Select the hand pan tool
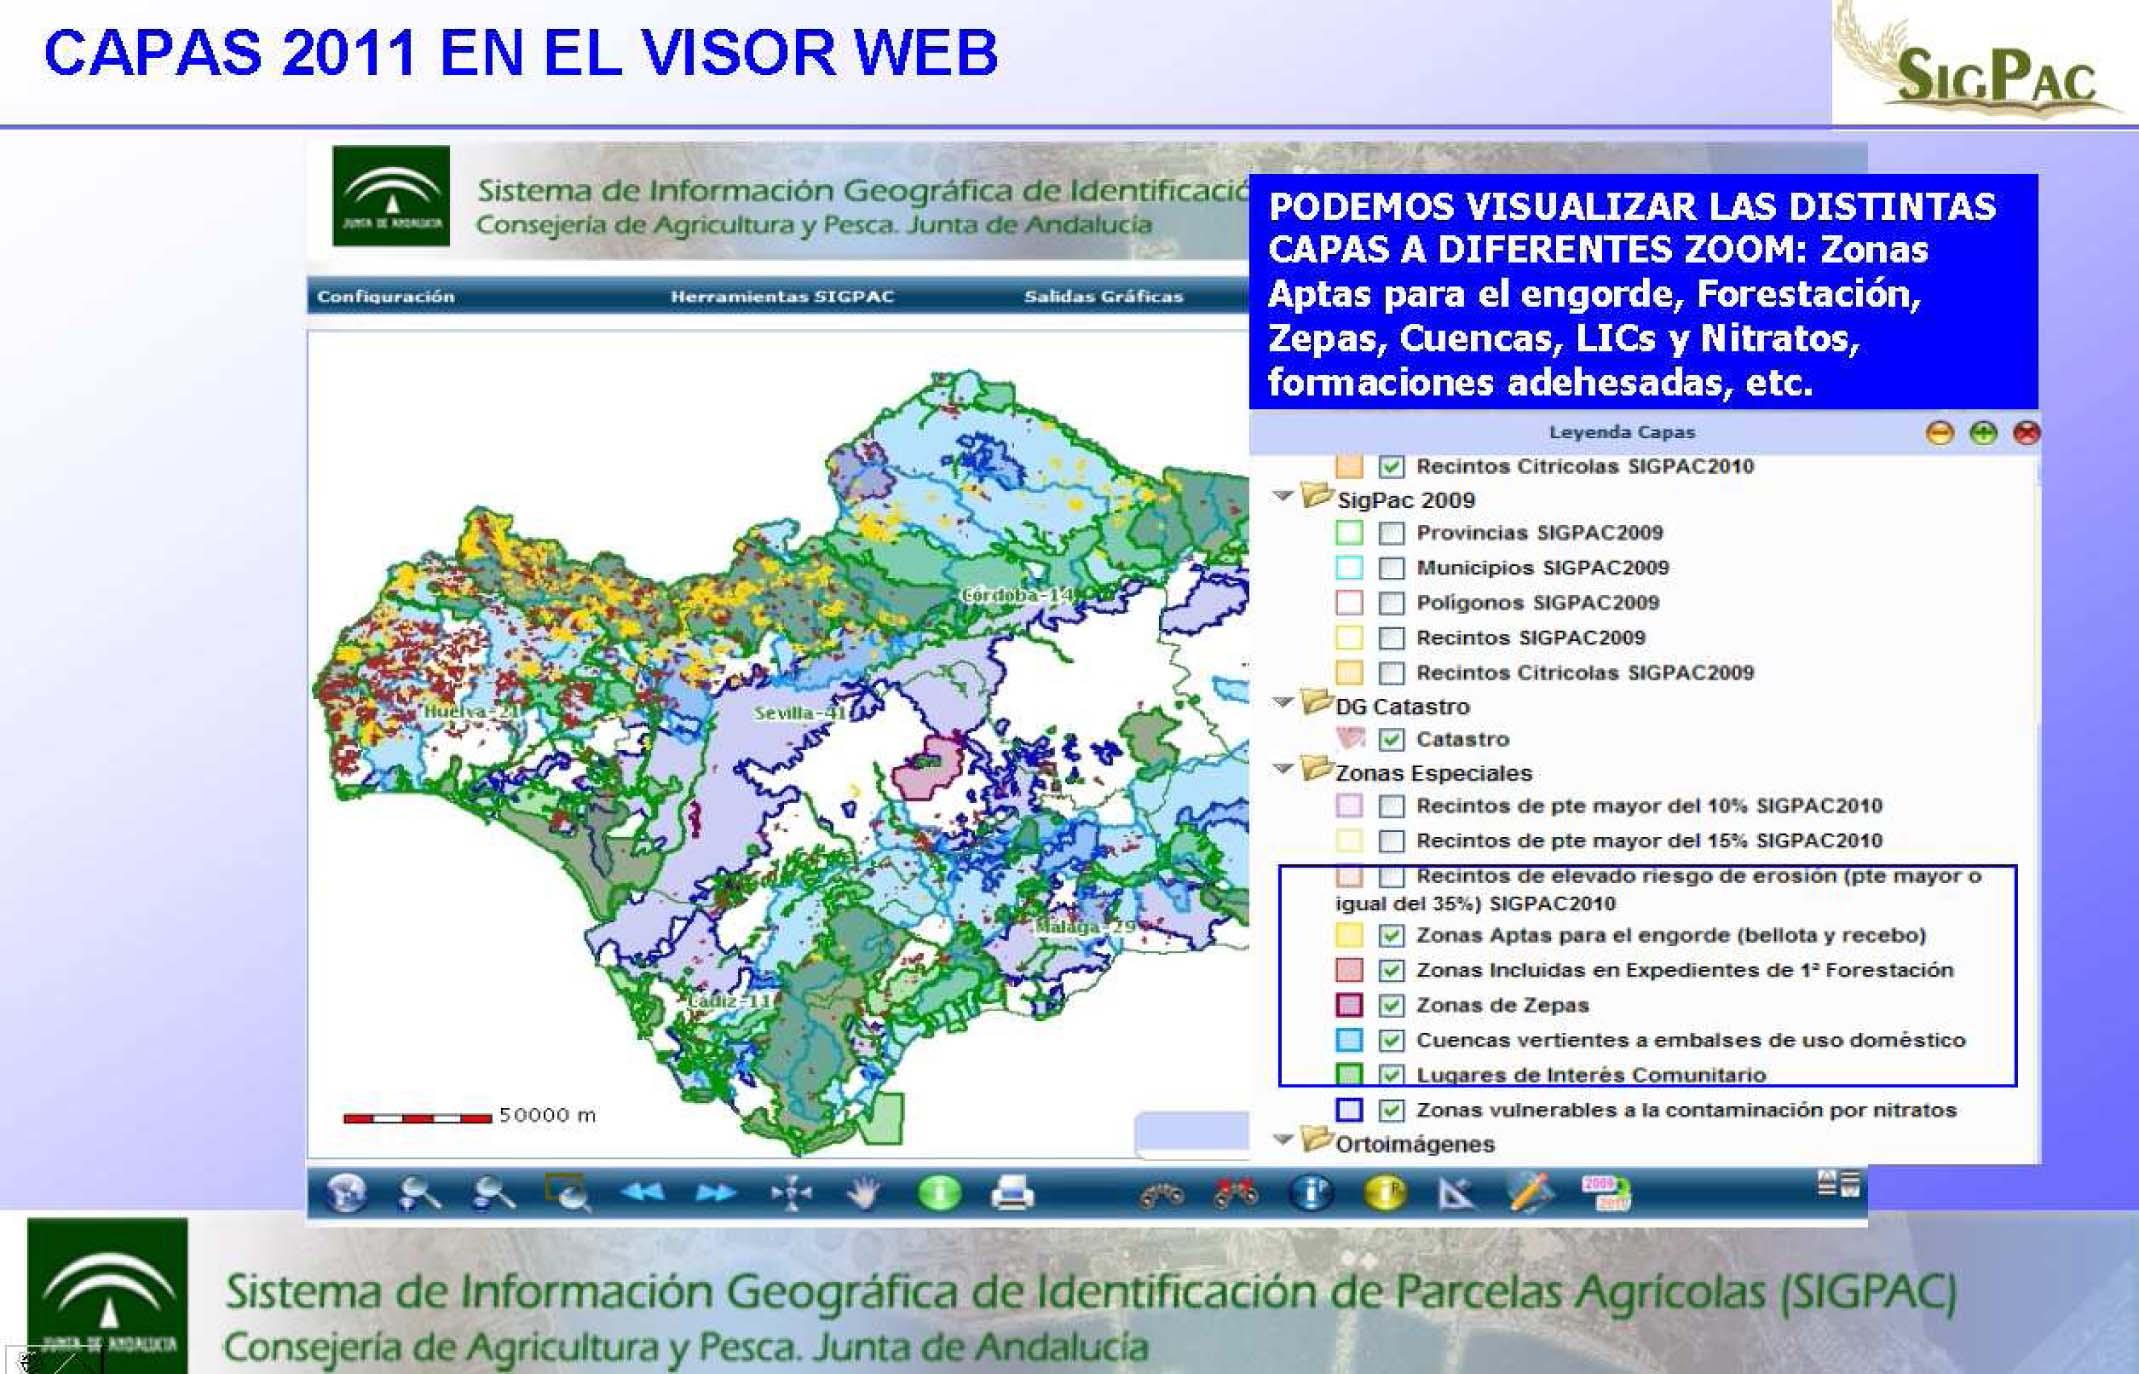Image resolution: width=2139 pixels, height=1374 pixels. point(864,1192)
